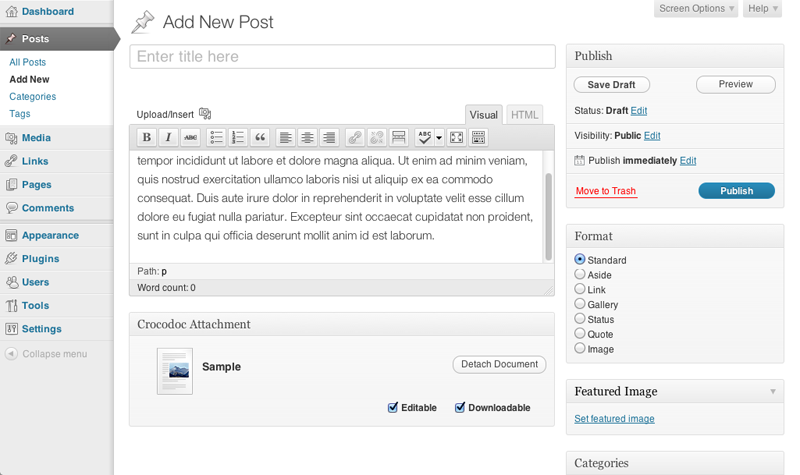This screenshot has width=800, height=475.
Task: Click the Upload/Insert media icon
Action: tap(205, 114)
